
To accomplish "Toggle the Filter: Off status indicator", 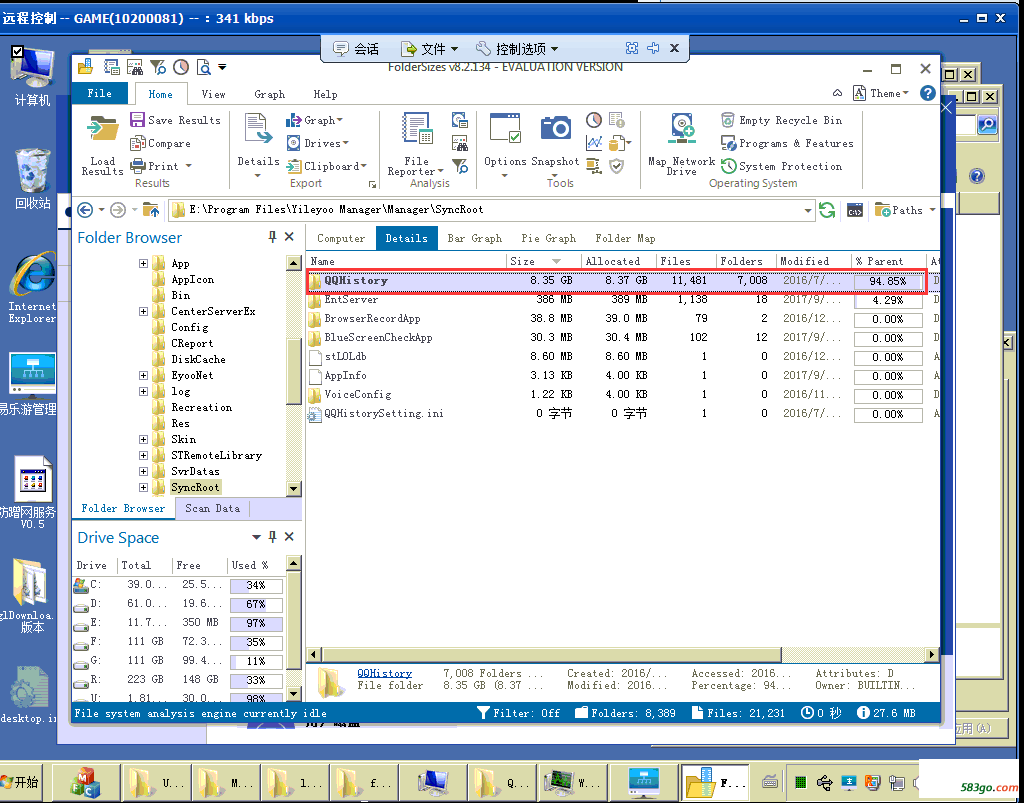I will click(519, 713).
